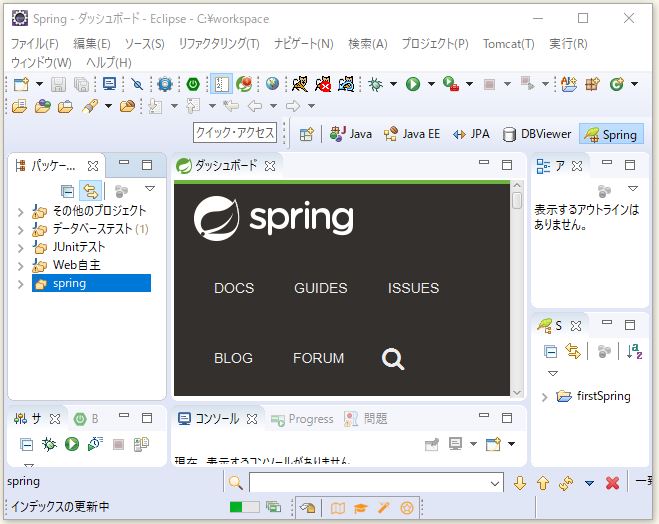Viewport: 659px width, 524px height.
Task: Switch to the Progress tab
Action: click(x=302, y=419)
